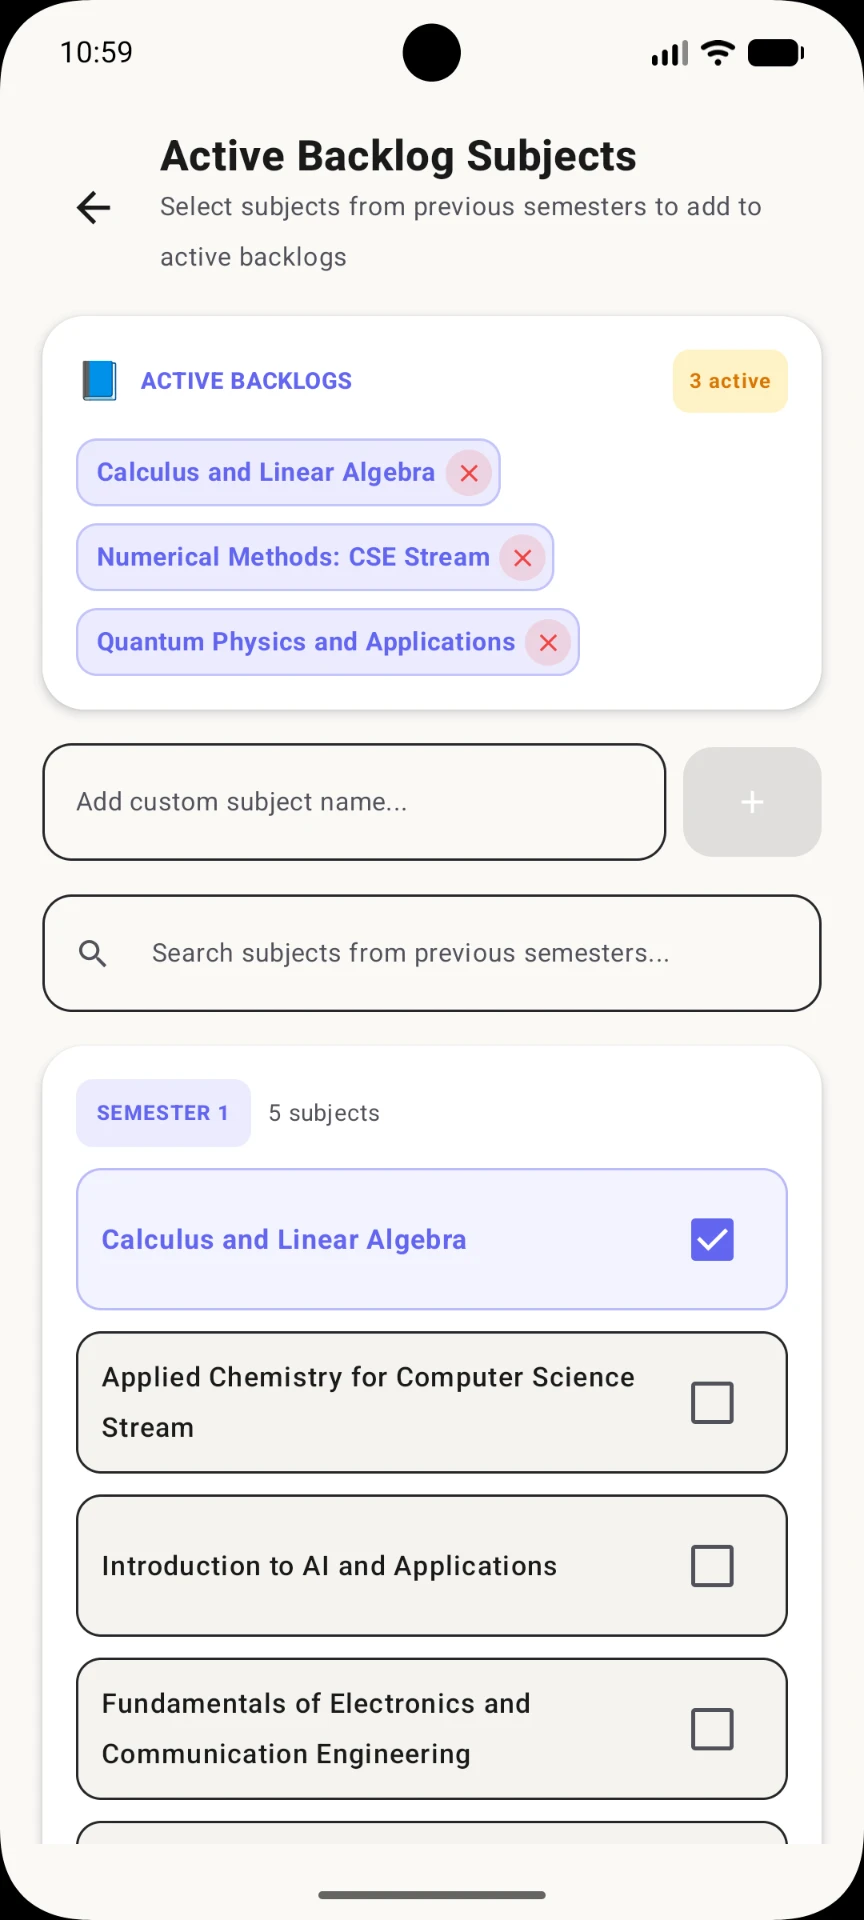Tap the battery indicator icon

coord(776,52)
